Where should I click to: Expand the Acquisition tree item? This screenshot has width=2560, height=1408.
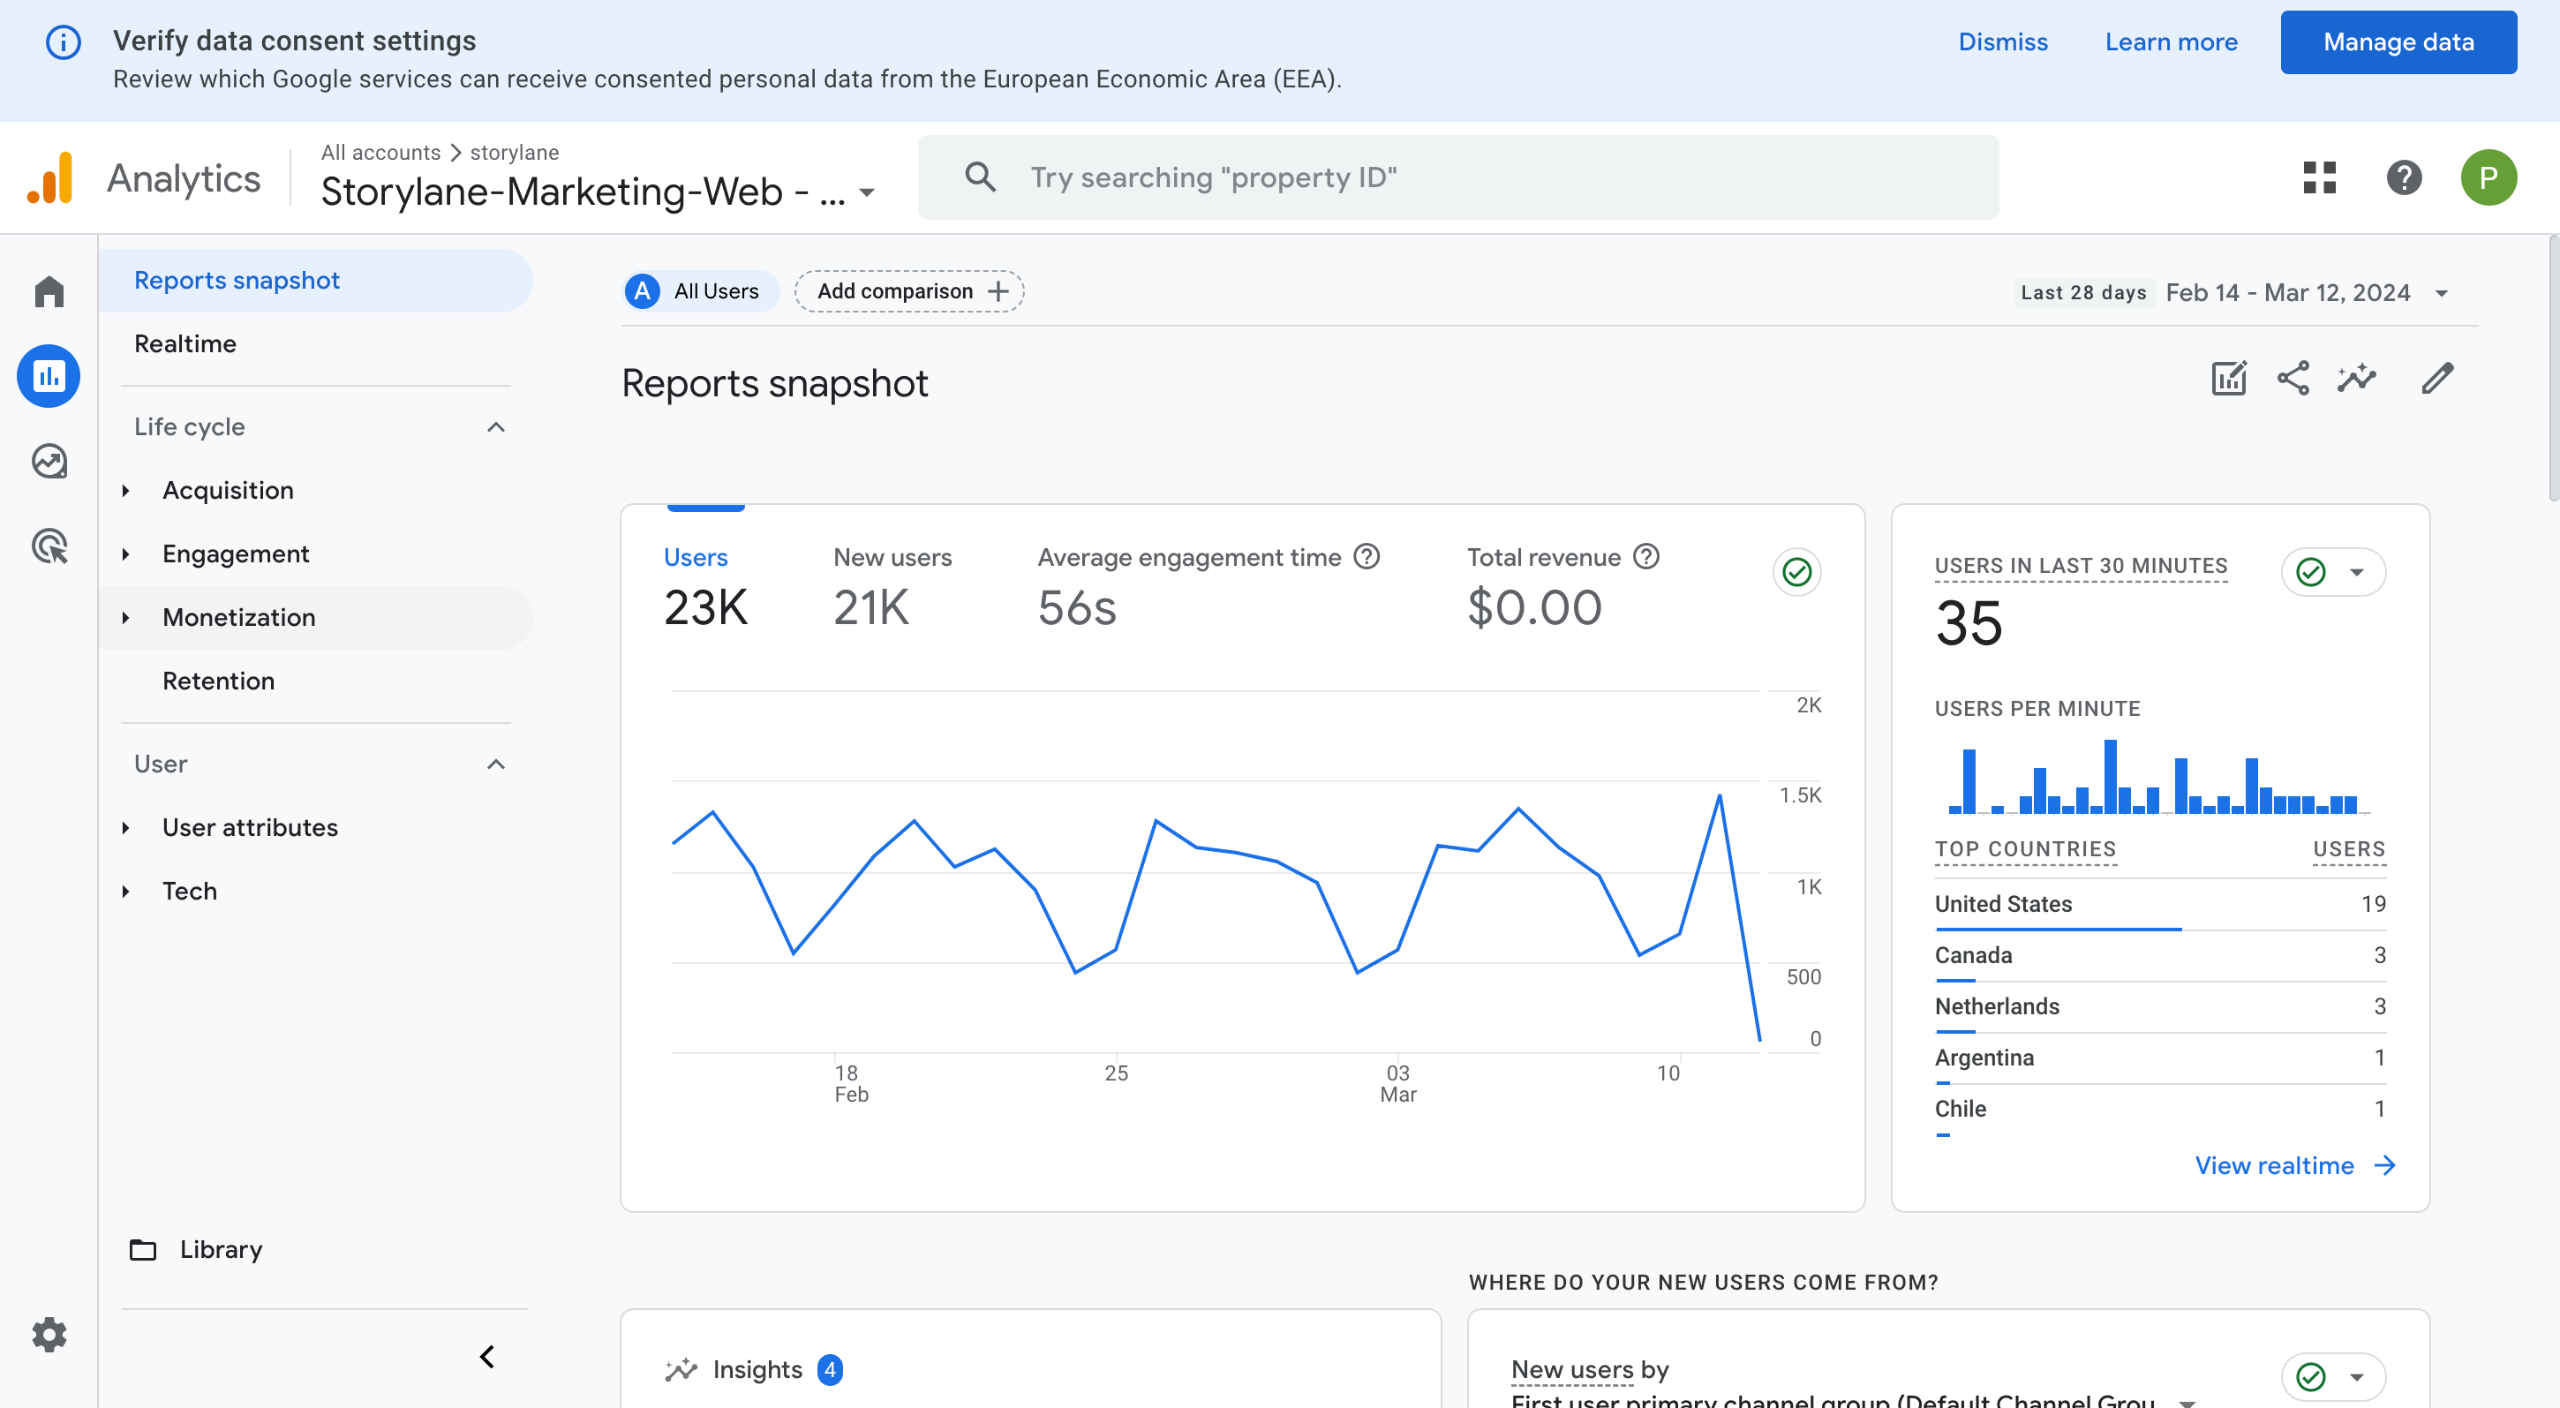tap(126, 490)
